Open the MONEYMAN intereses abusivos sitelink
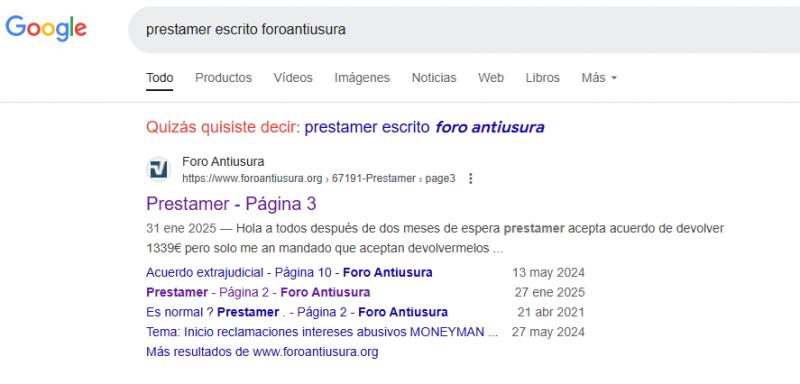The height and width of the screenshot is (384, 800). pyautogui.click(x=321, y=332)
